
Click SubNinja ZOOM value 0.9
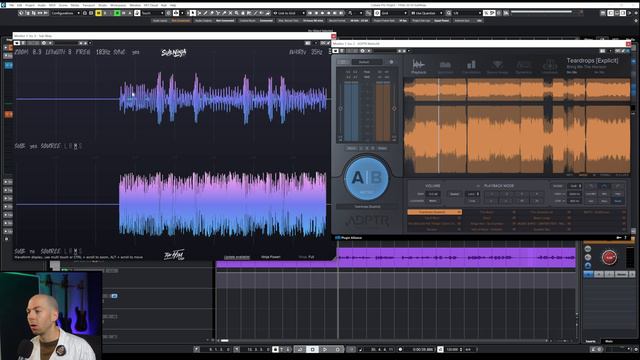pyautogui.click(x=37, y=52)
